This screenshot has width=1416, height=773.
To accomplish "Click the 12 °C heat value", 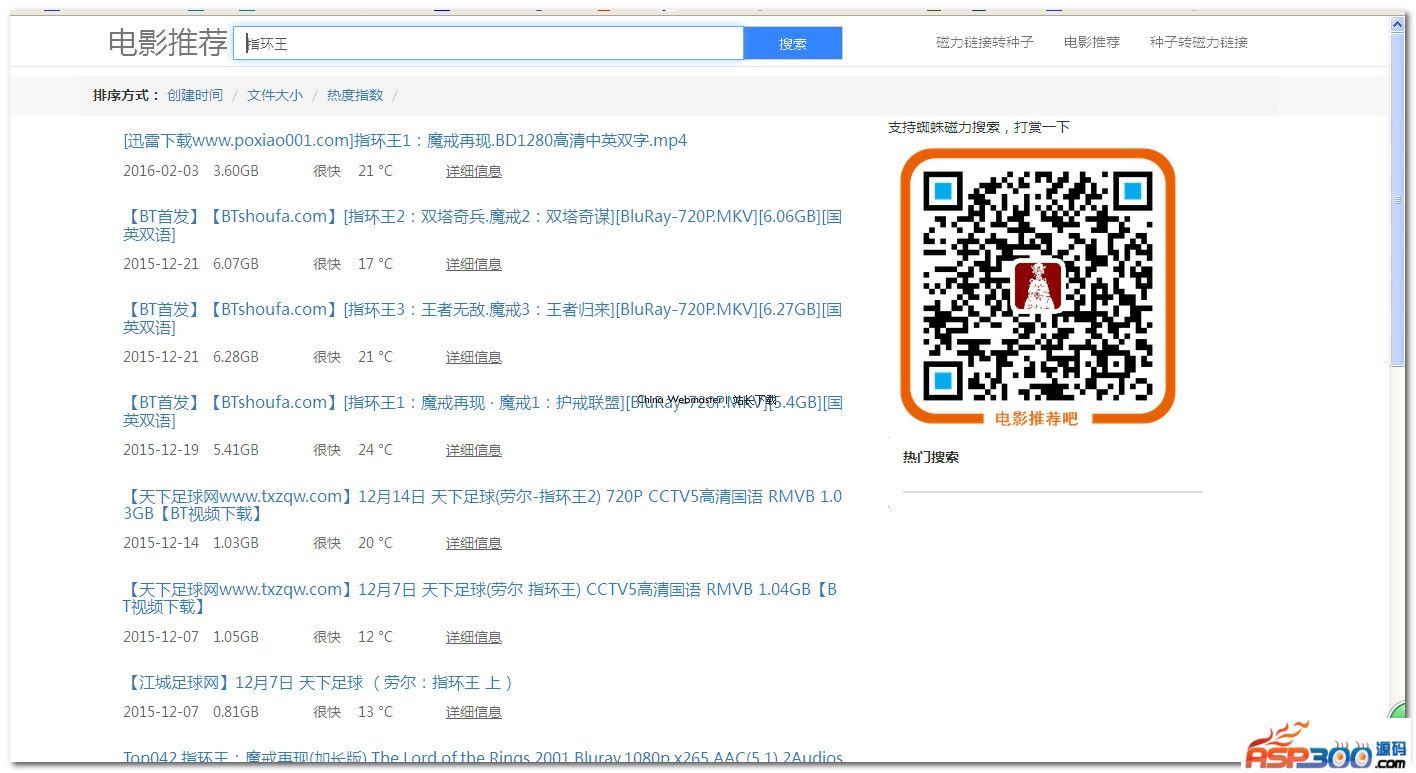I will 376,637.
